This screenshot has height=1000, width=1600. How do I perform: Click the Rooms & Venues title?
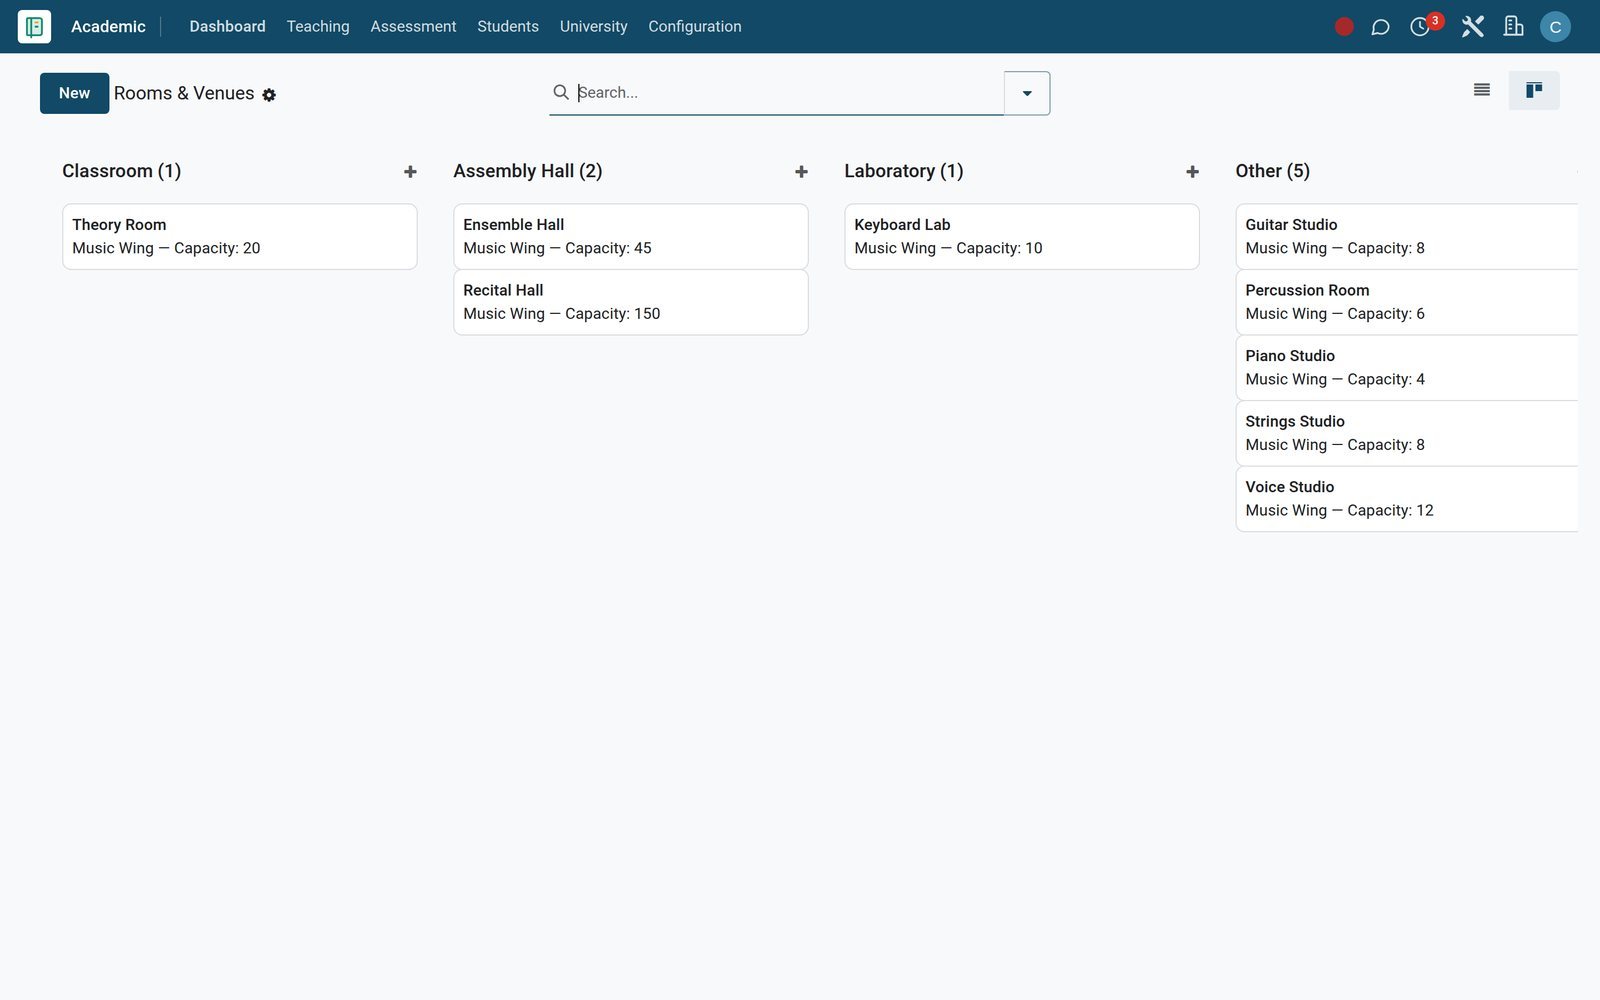[184, 93]
